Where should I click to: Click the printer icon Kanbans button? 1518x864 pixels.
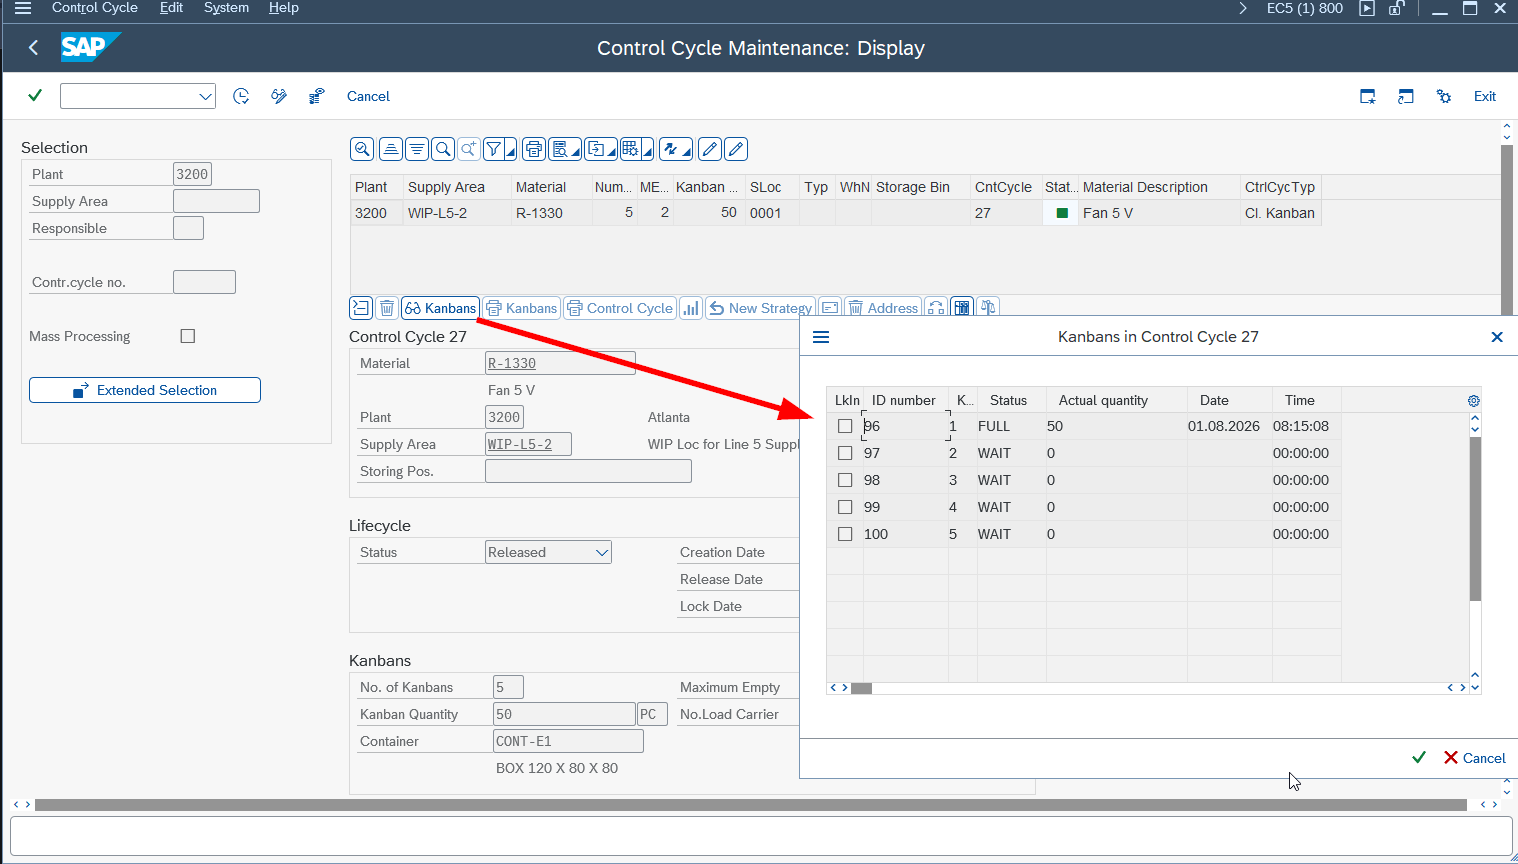(521, 308)
